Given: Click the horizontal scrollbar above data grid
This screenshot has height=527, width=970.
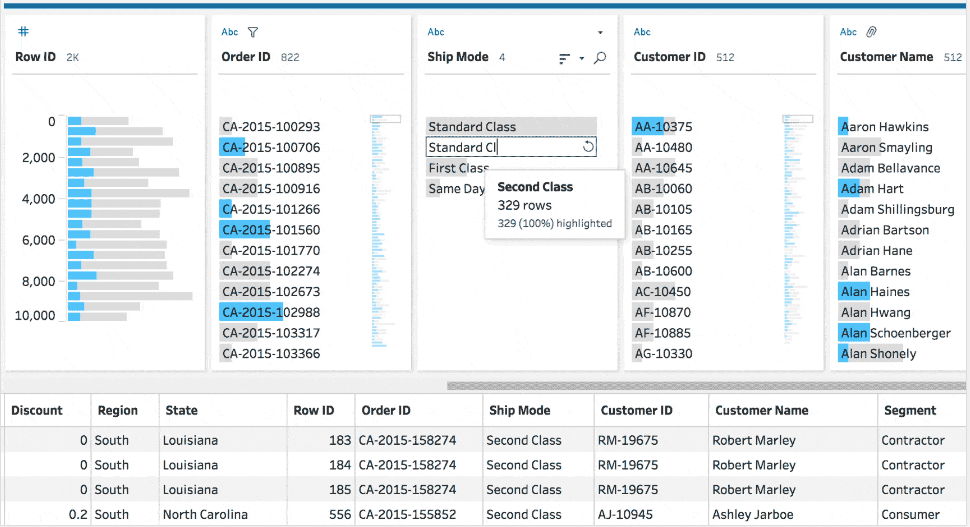Looking at the screenshot, I should click(706, 386).
